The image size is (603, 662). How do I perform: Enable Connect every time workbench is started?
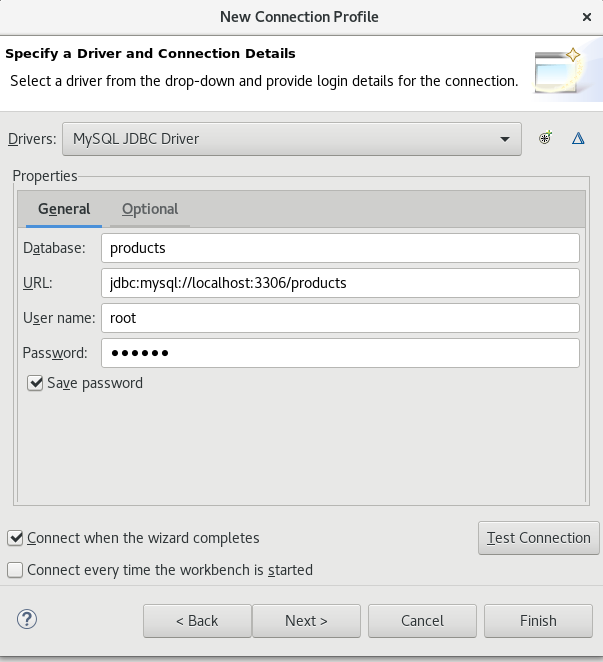pyautogui.click(x=15, y=570)
